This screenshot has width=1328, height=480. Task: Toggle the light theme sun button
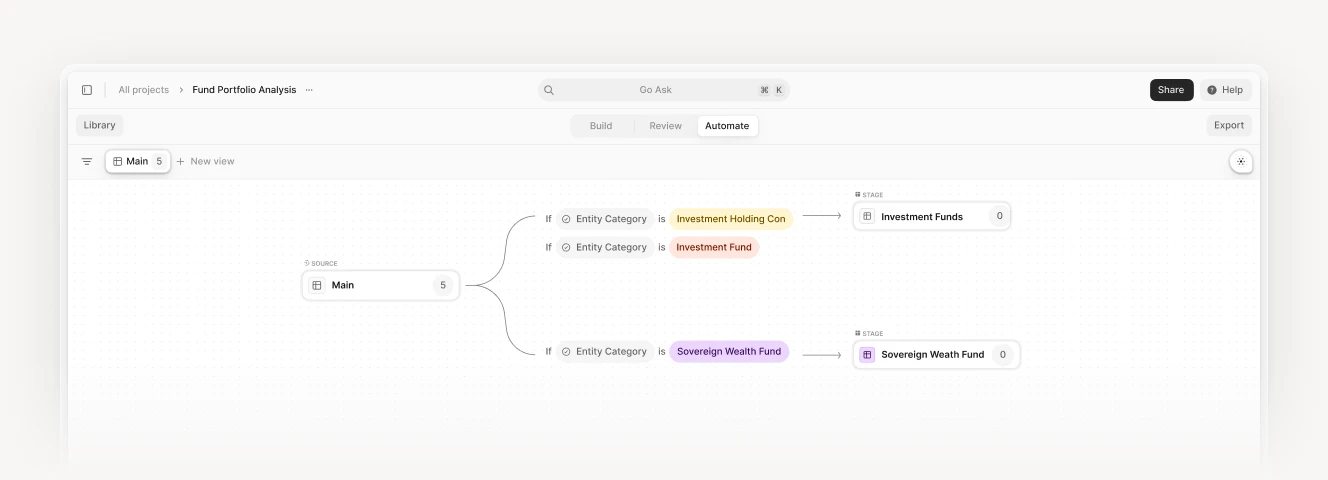[x=1241, y=161]
